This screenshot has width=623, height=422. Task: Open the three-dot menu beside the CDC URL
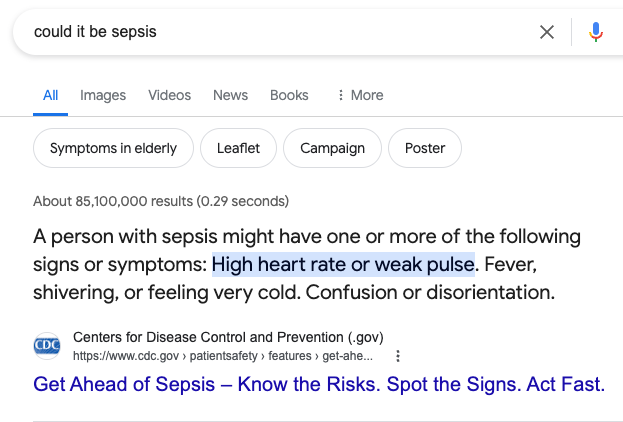(399, 356)
